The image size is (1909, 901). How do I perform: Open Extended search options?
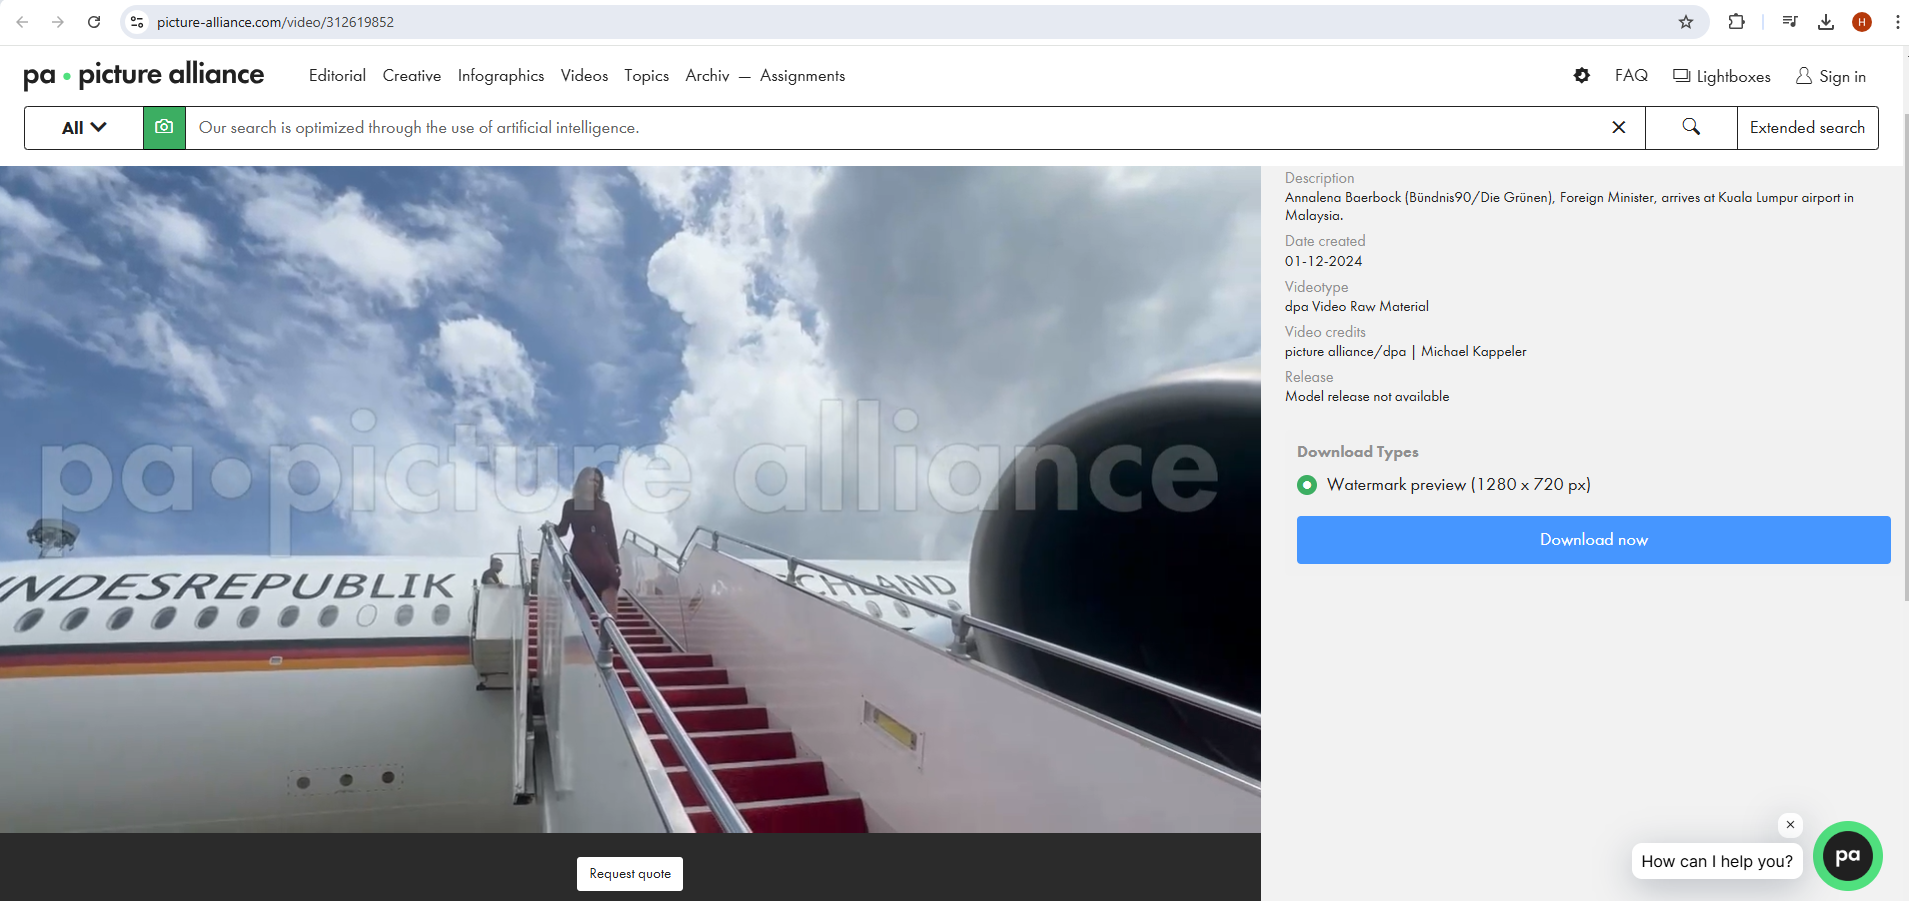coord(1806,128)
